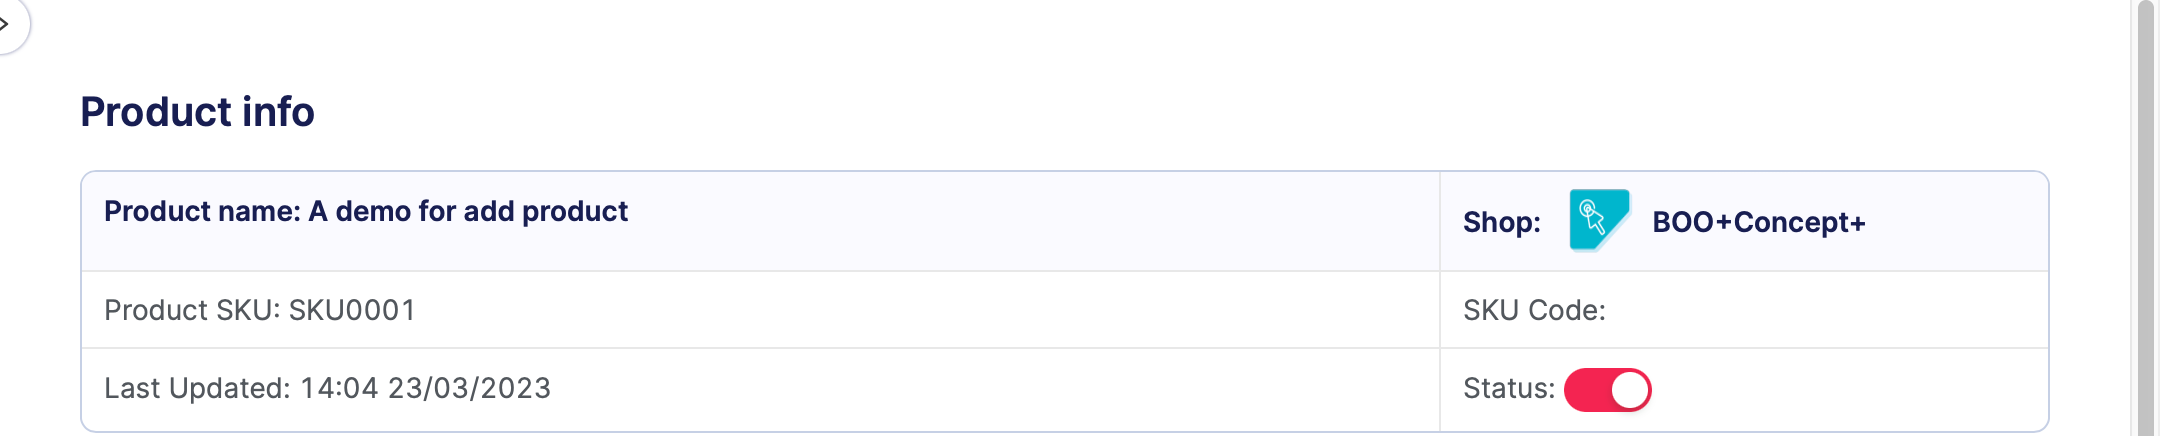Screen dimensions: 2160x436
Task: Click the BOO+Concept+ shop logo icon
Action: (1598, 221)
